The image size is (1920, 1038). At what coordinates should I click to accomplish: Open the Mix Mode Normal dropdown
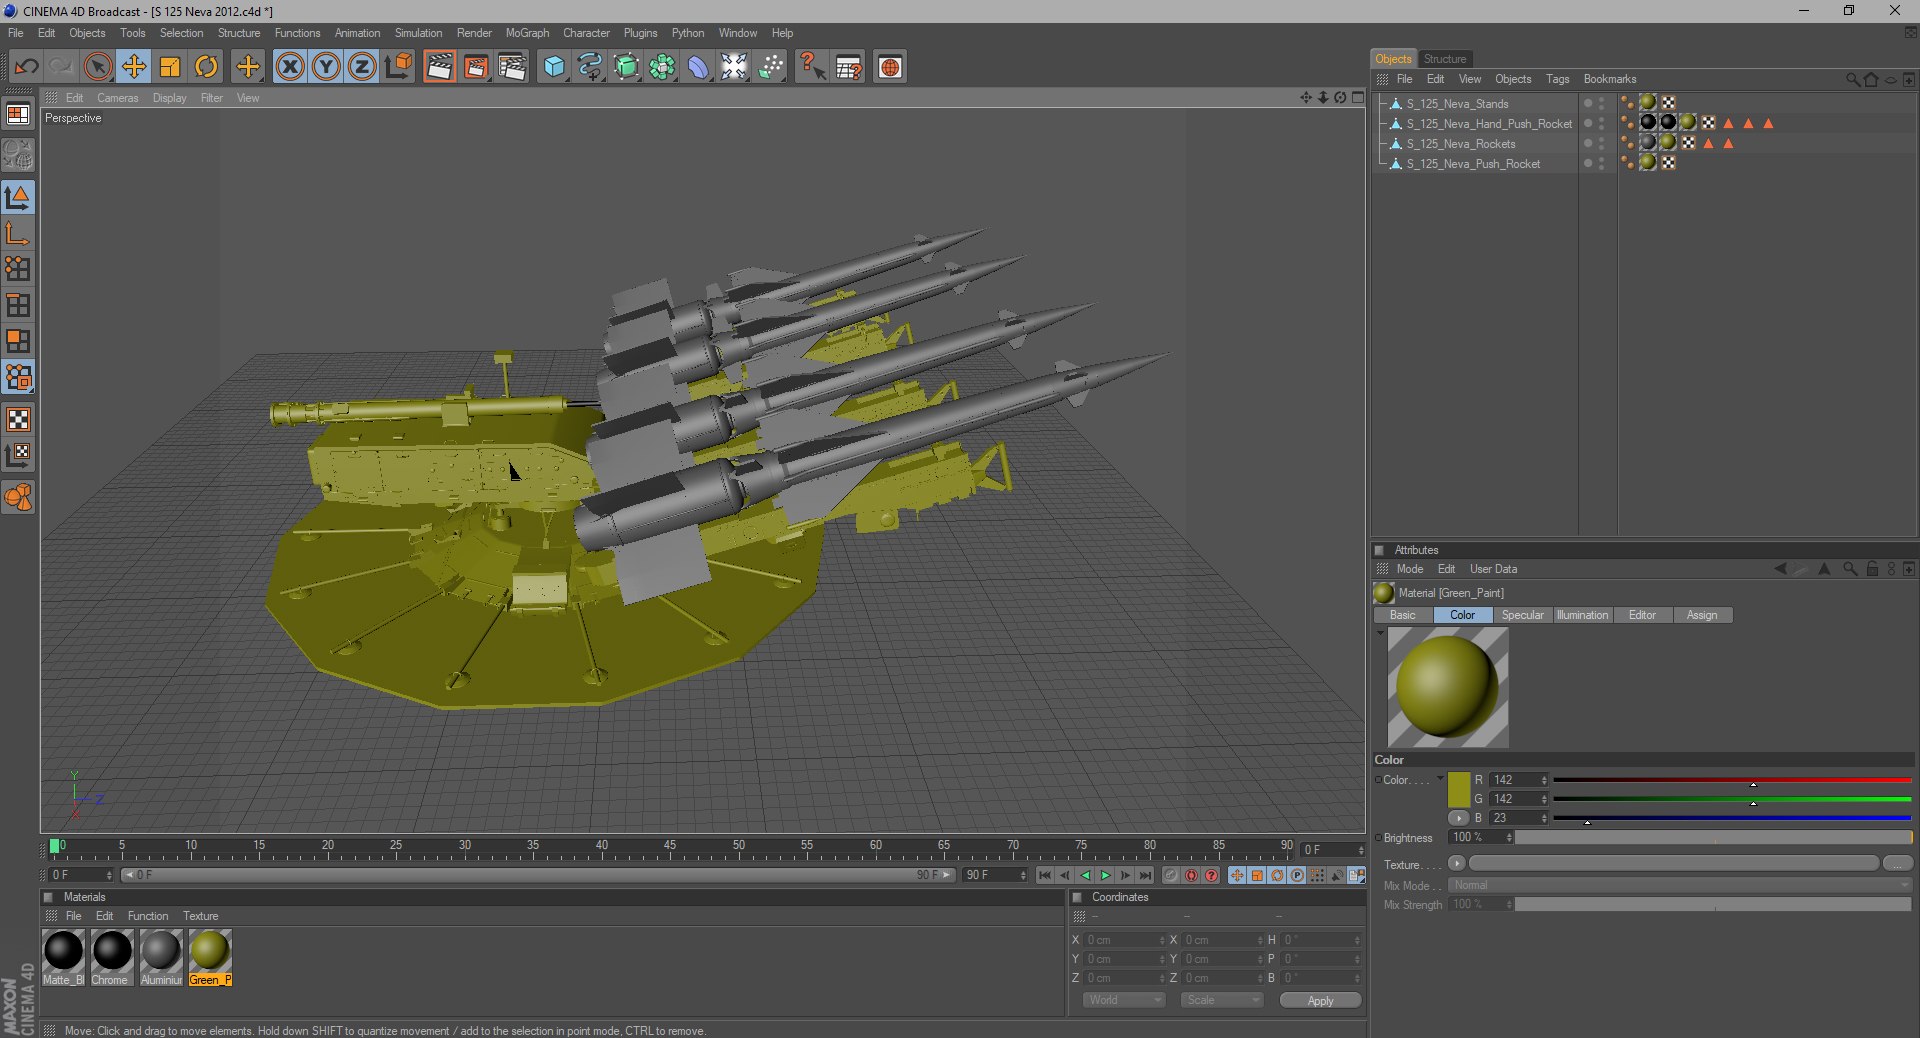pyautogui.click(x=1680, y=885)
